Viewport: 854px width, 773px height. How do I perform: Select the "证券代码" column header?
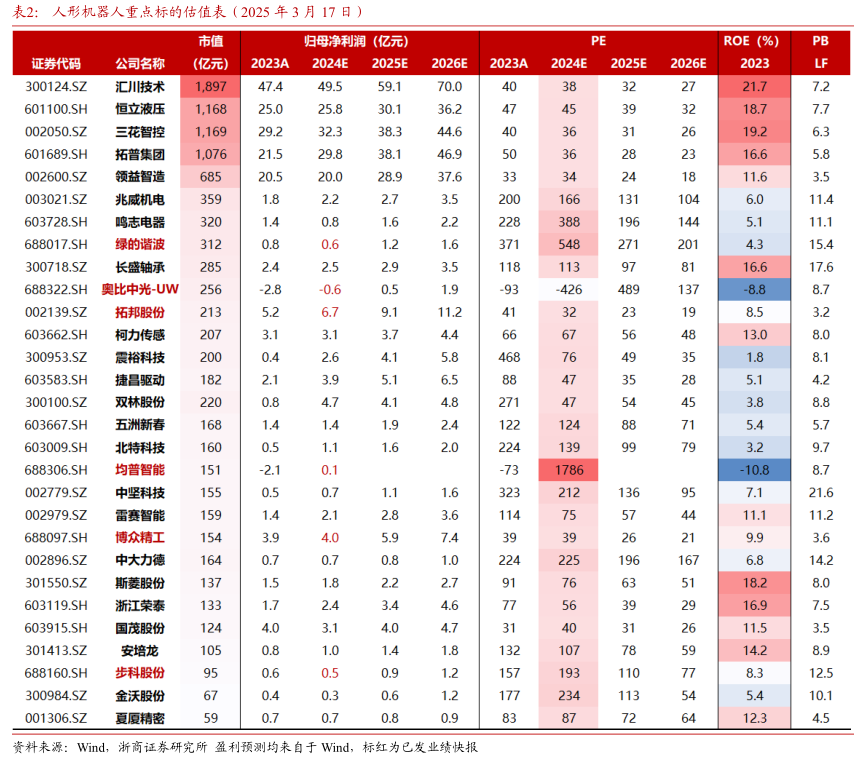(56, 64)
